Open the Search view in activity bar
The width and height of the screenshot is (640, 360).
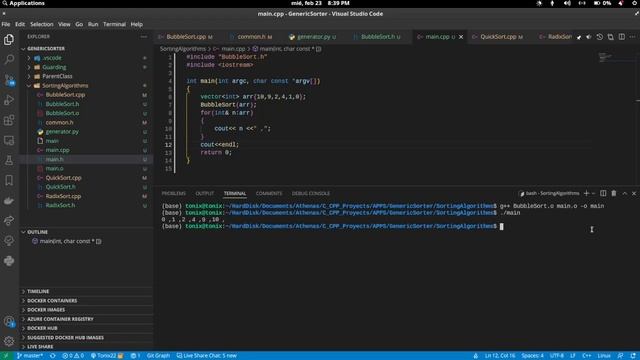pos(9,60)
